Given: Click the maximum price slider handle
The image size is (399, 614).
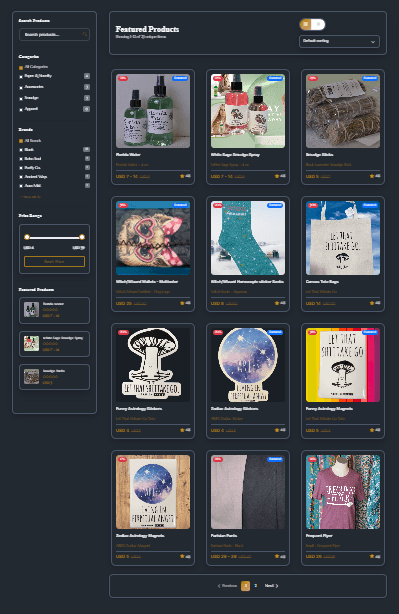Looking at the screenshot, I should (82, 237).
